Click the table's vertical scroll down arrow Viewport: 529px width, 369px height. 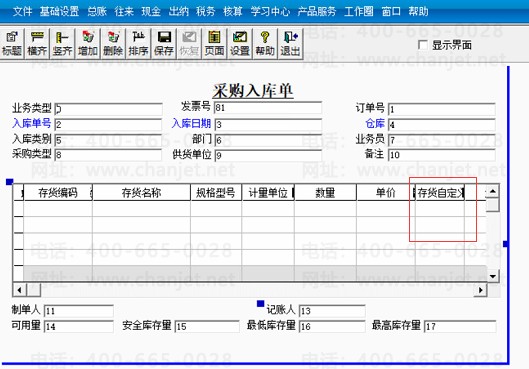point(493,276)
